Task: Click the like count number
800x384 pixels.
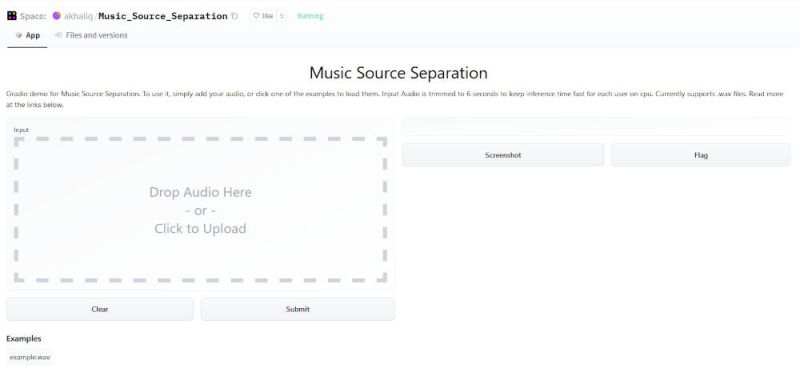Action: tap(281, 16)
